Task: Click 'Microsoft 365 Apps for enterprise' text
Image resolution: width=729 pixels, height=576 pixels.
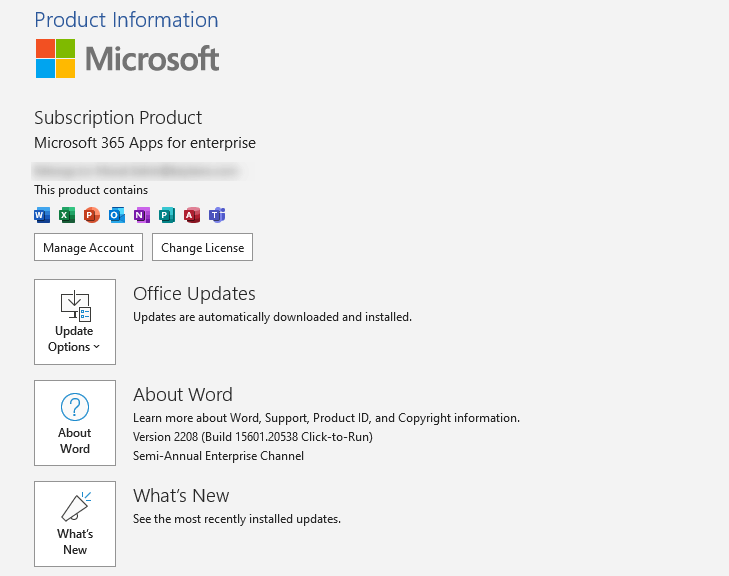Action: click(145, 143)
